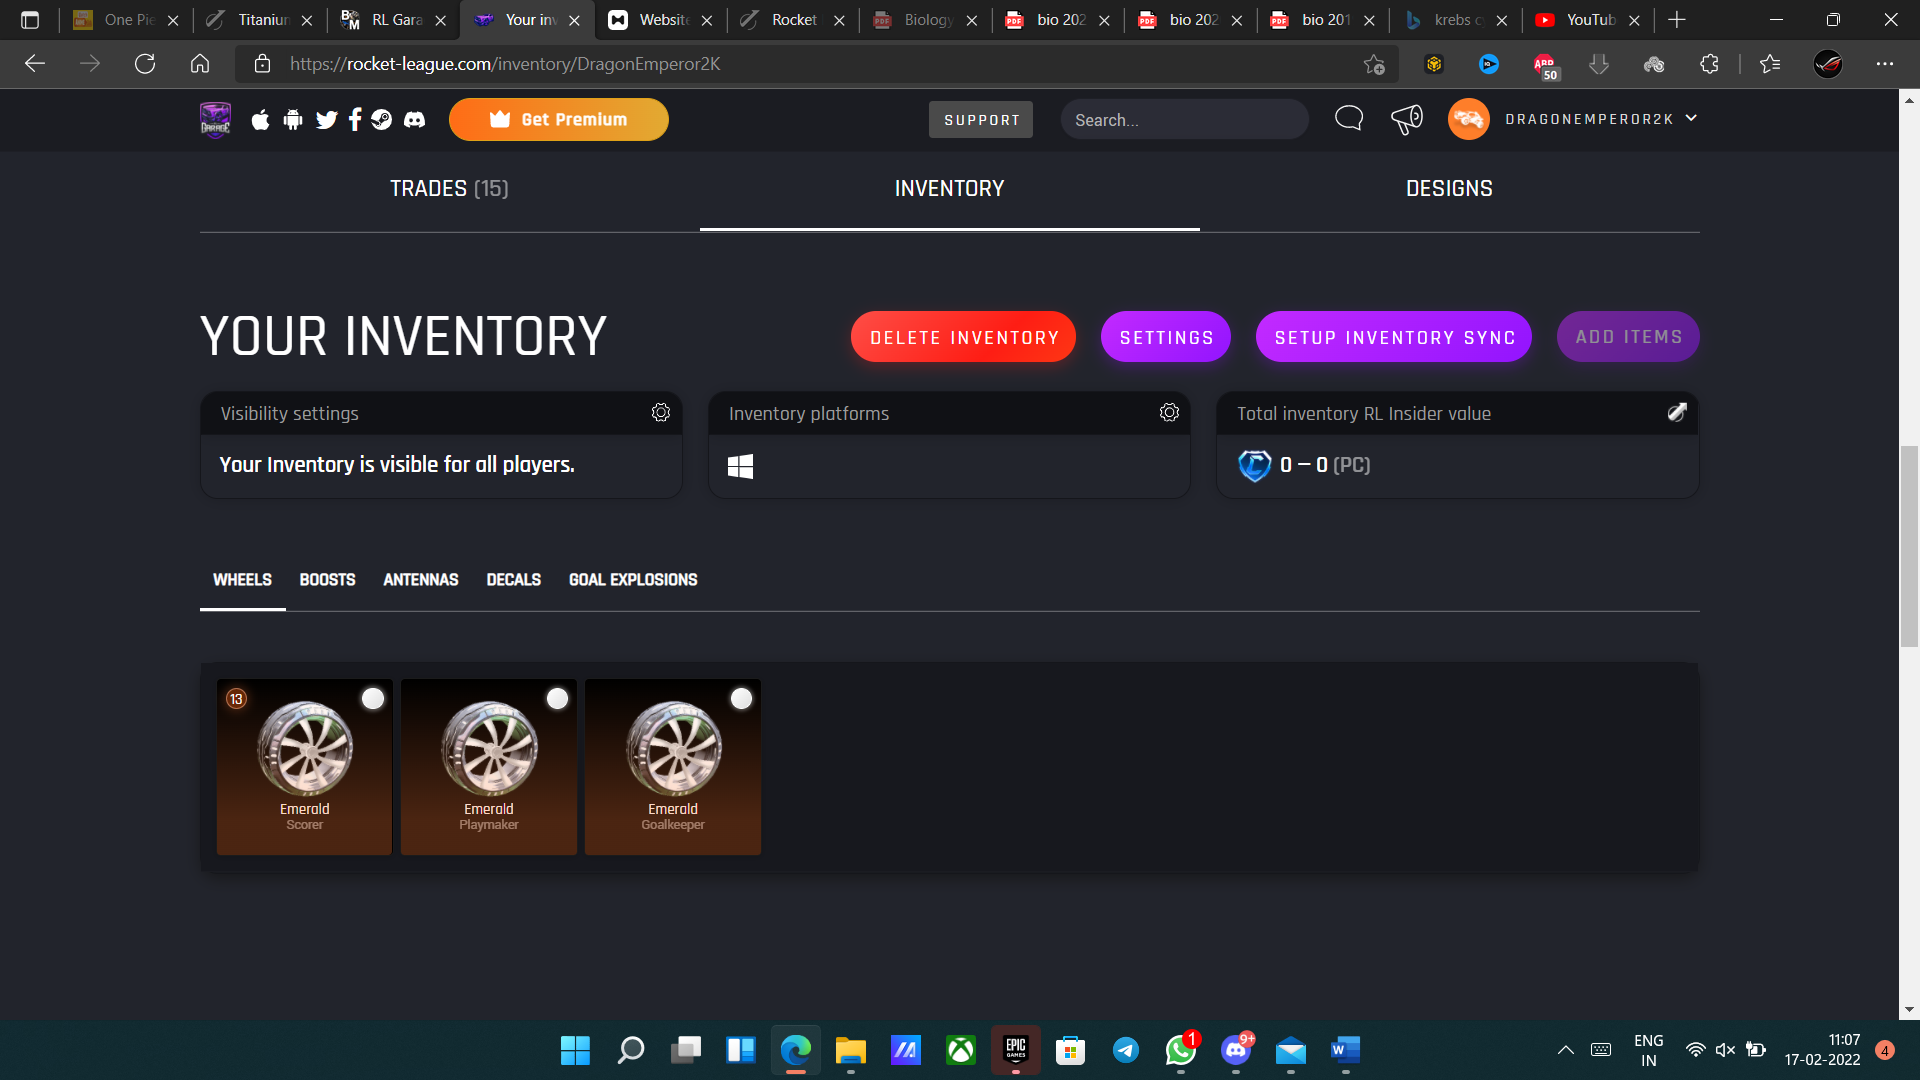Screen dimensions: 1920x1080
Task: Open the Facebook icon in the header
Action: click(x=355, y=119)
